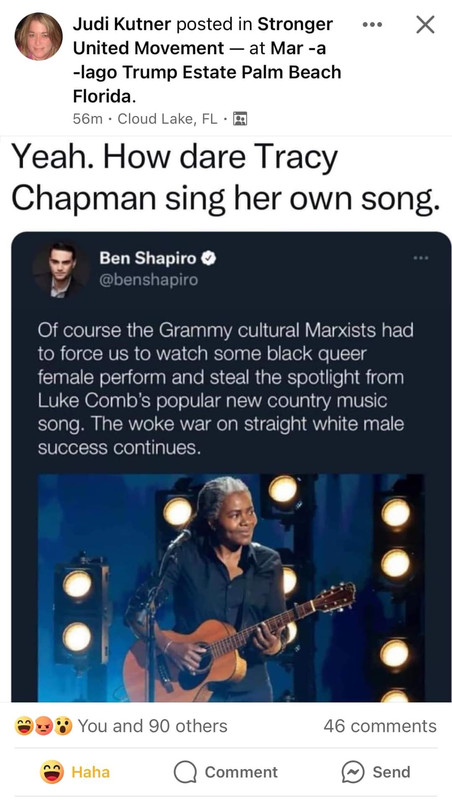This screenshot has width=452, height=800.
Task: Show who reacted: You and 90 others
Action: pos(153,726)
